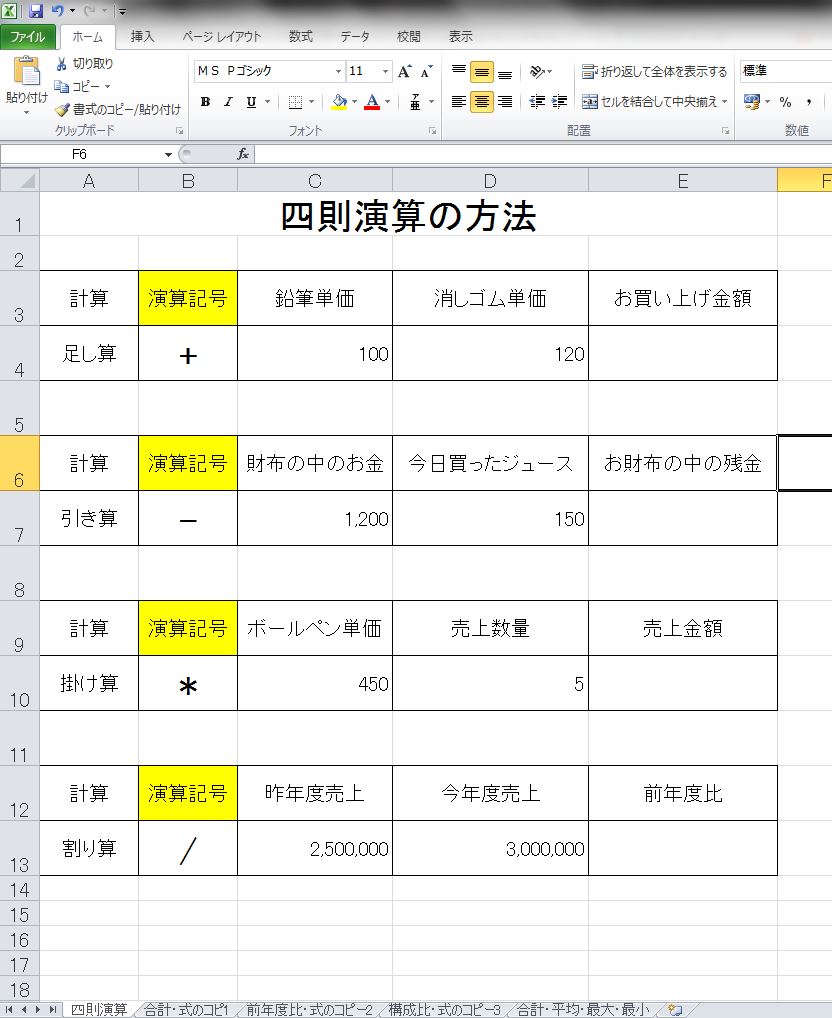Viewport: 832px width, 1018px height.
Task: Toggle Italic formatting
Action: coord(228,102)
